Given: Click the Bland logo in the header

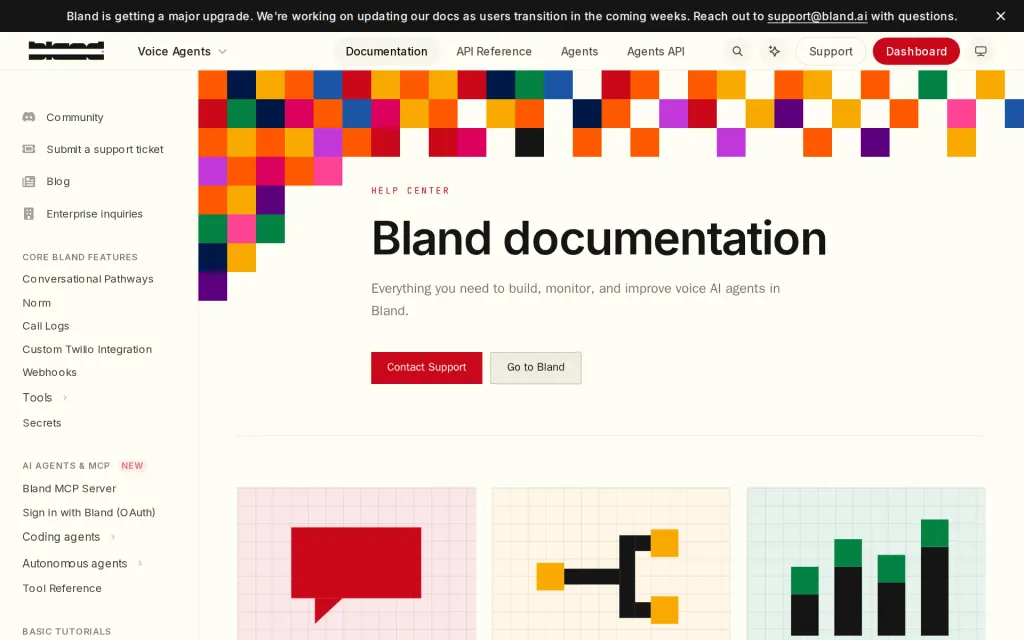Looking at the screenshot, I should pyautogui.click(x=66, y=51).
